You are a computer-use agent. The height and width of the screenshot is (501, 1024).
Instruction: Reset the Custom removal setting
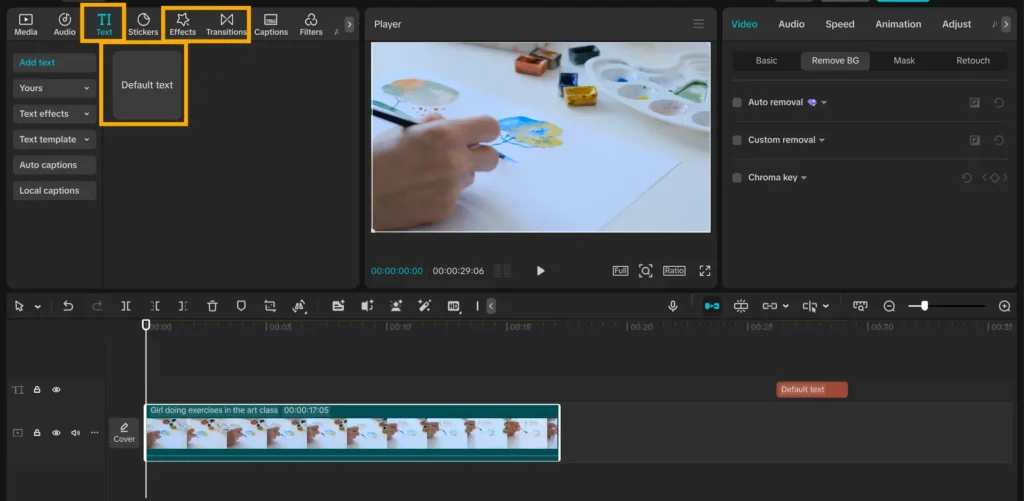click(x=999, y=140)
